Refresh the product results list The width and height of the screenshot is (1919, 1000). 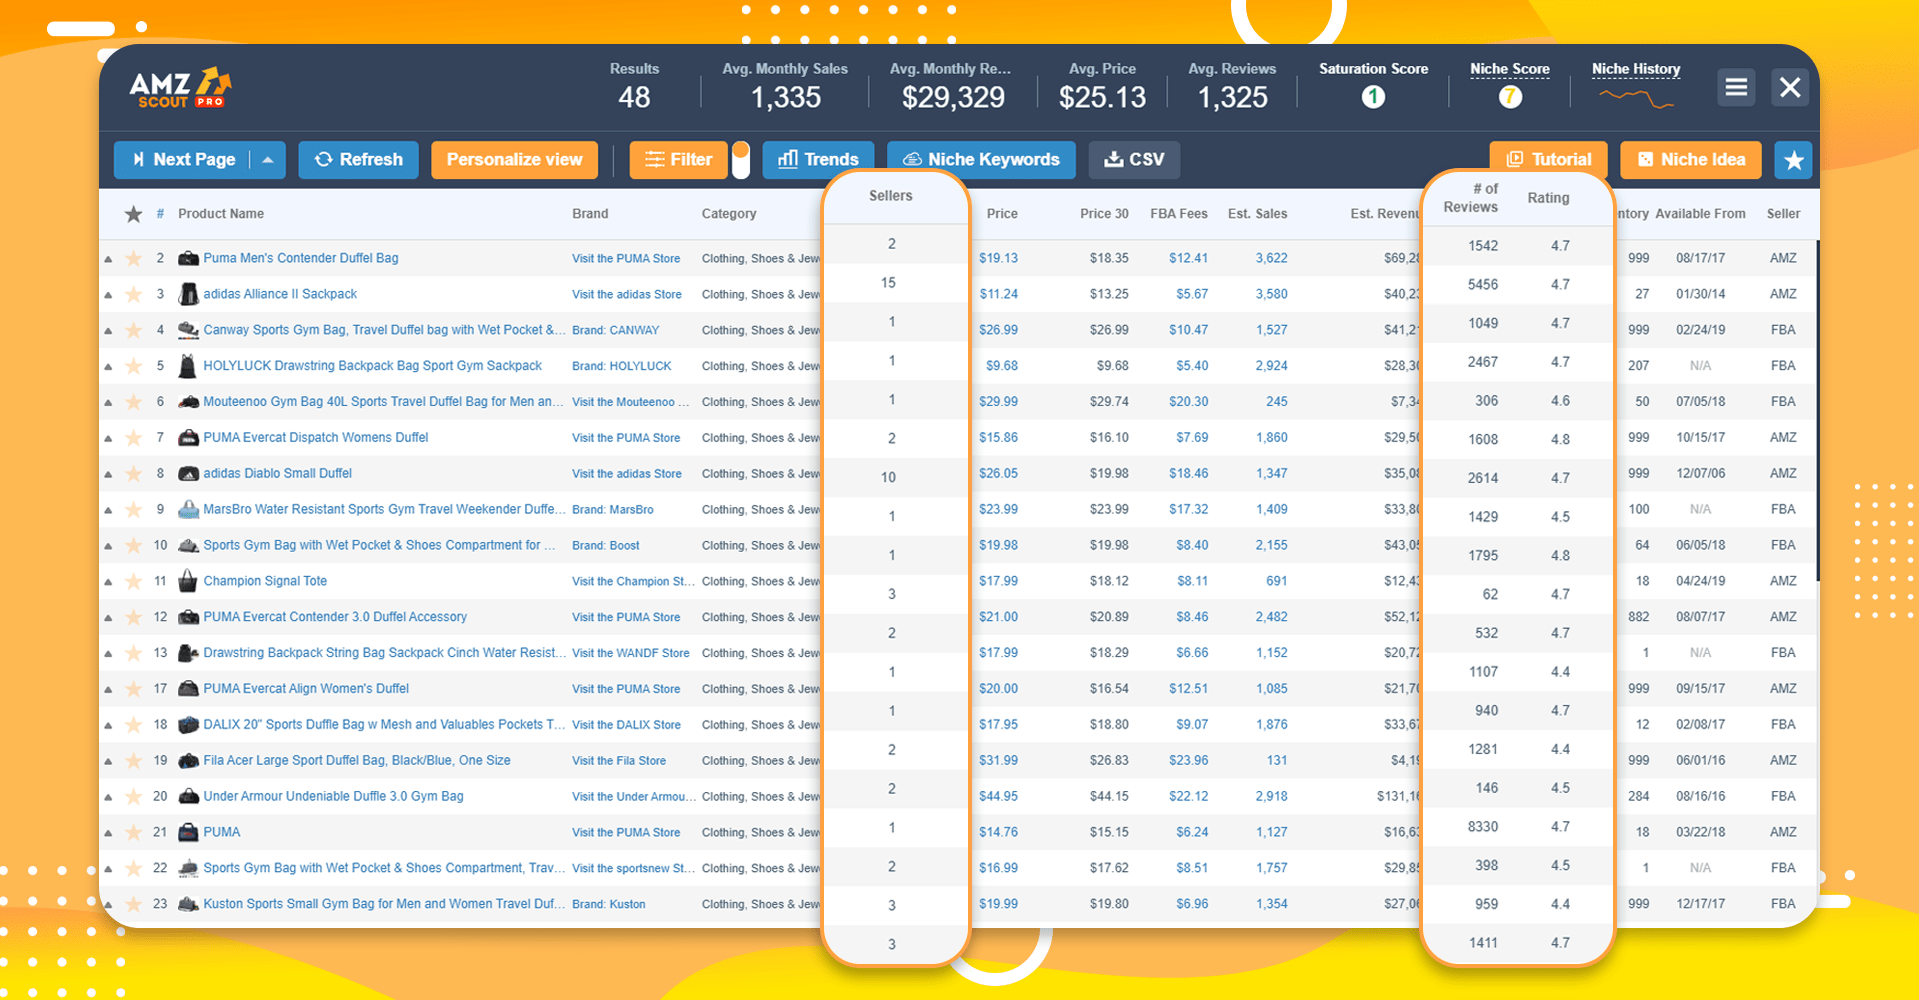[358, 159]
